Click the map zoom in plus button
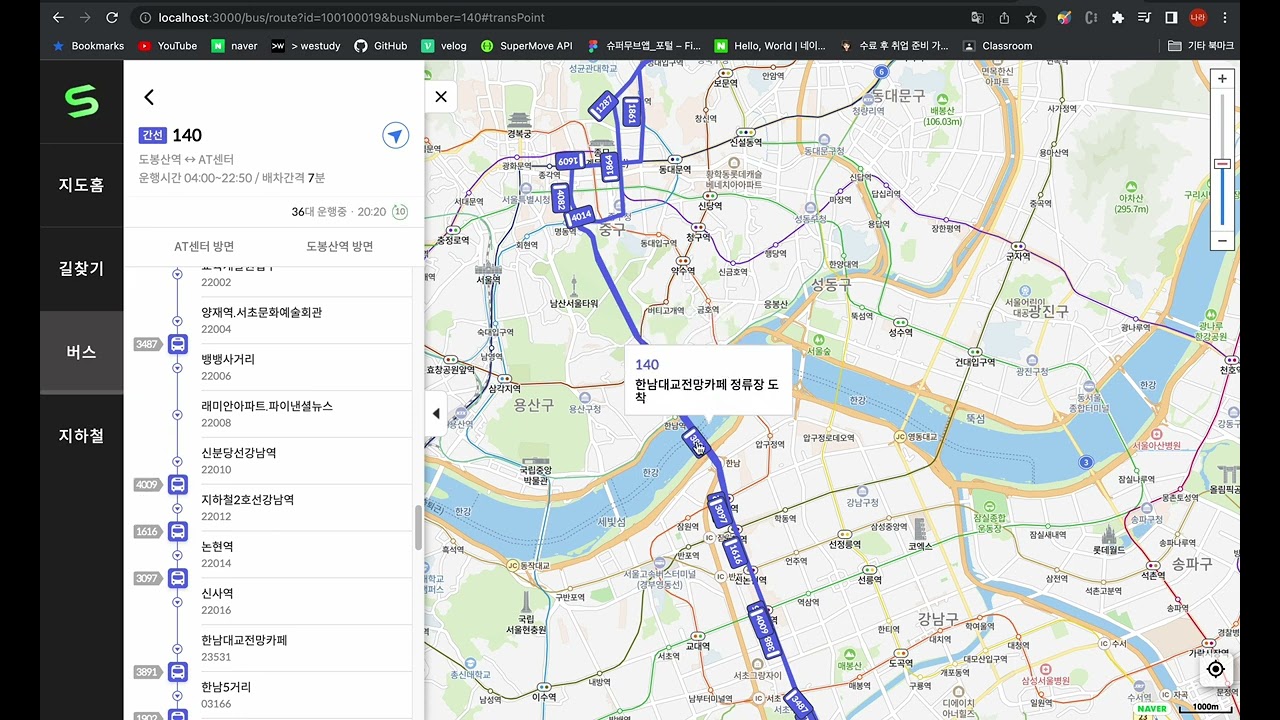Viewport: 1280px width, 720px height. (1221, 79)
